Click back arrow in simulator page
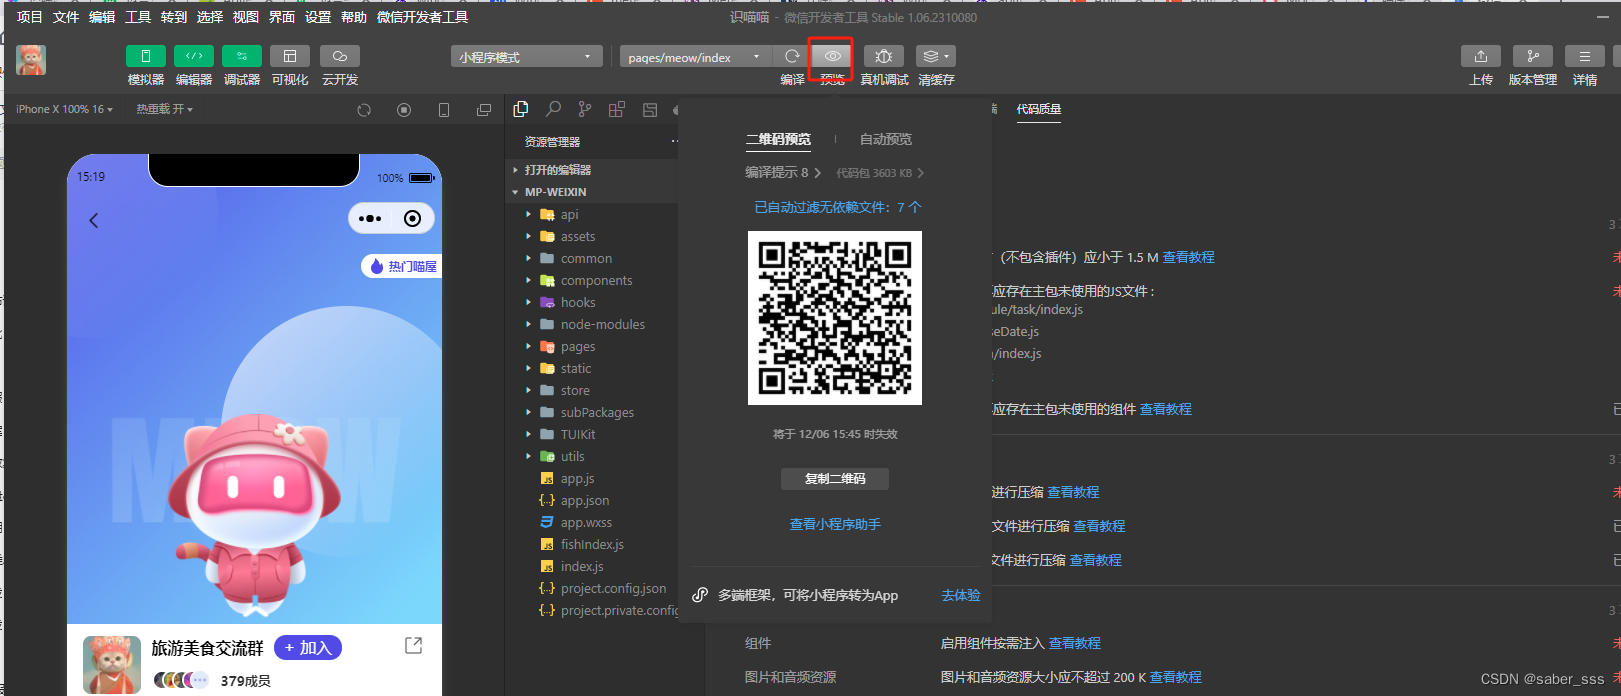This screenshot has width=1621, height=696. [94, 220]
